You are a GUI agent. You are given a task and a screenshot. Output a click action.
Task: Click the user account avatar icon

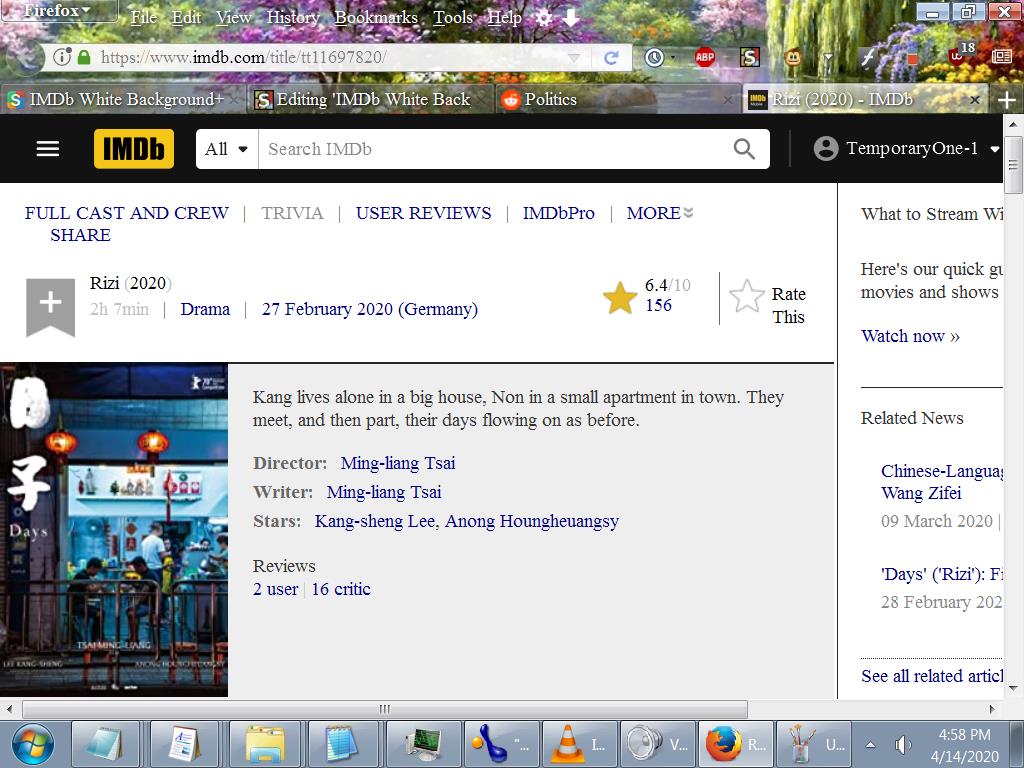825,149
